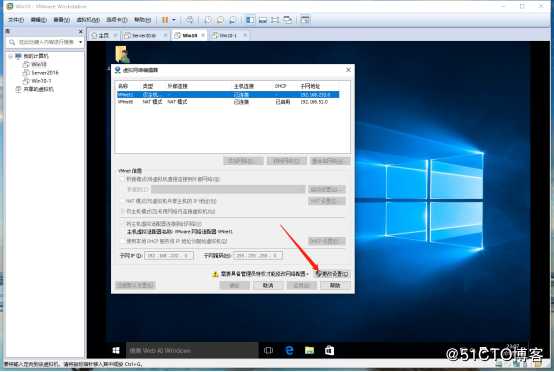Switch to the Win10 tab
The image size is (554, 372).
(189, 35)
